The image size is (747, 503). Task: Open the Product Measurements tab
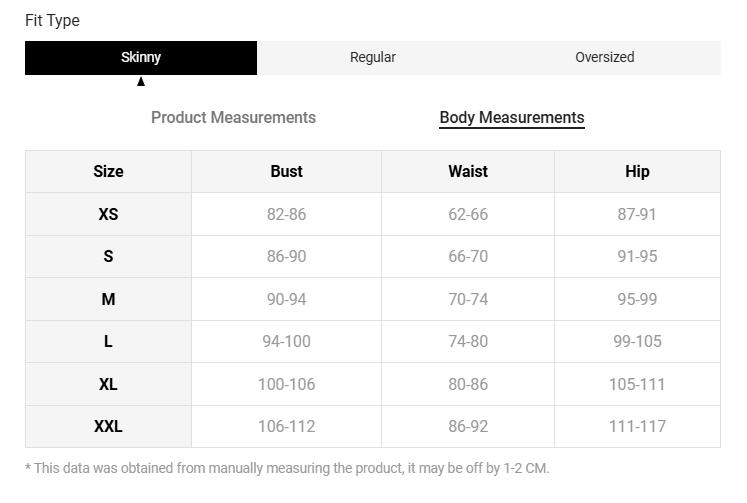(233, 117)
